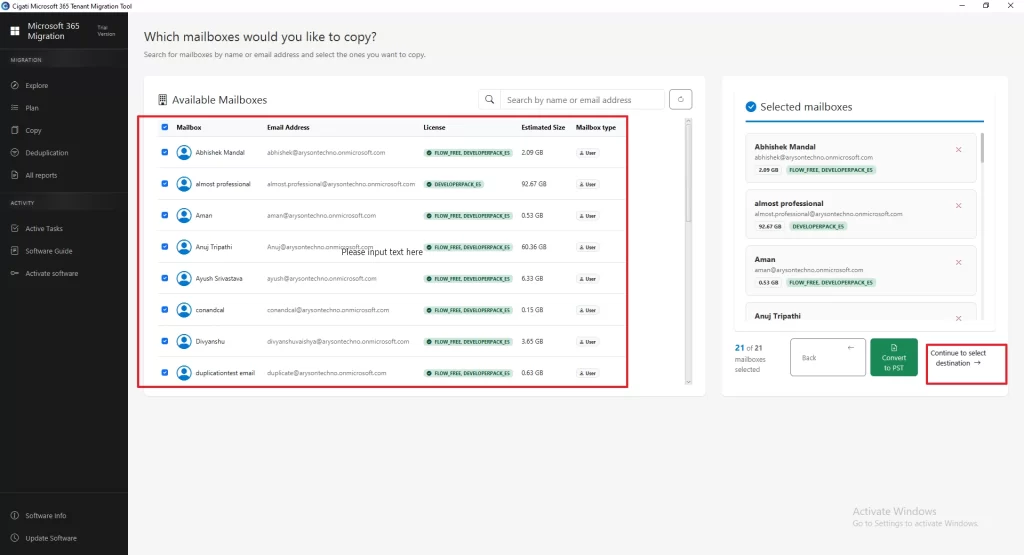Click the selected mailboxes panel scrollbar

pos(982,148)
